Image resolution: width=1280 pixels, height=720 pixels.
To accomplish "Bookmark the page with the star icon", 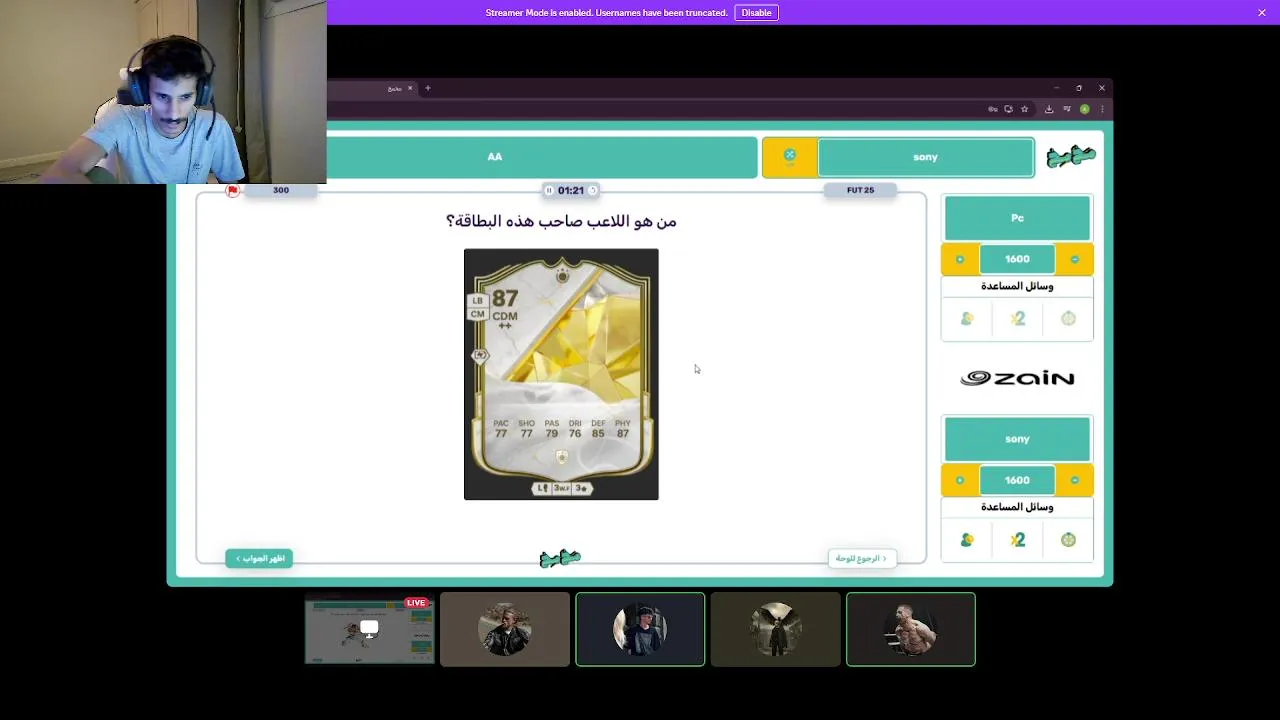I will tap(1024, 109).
